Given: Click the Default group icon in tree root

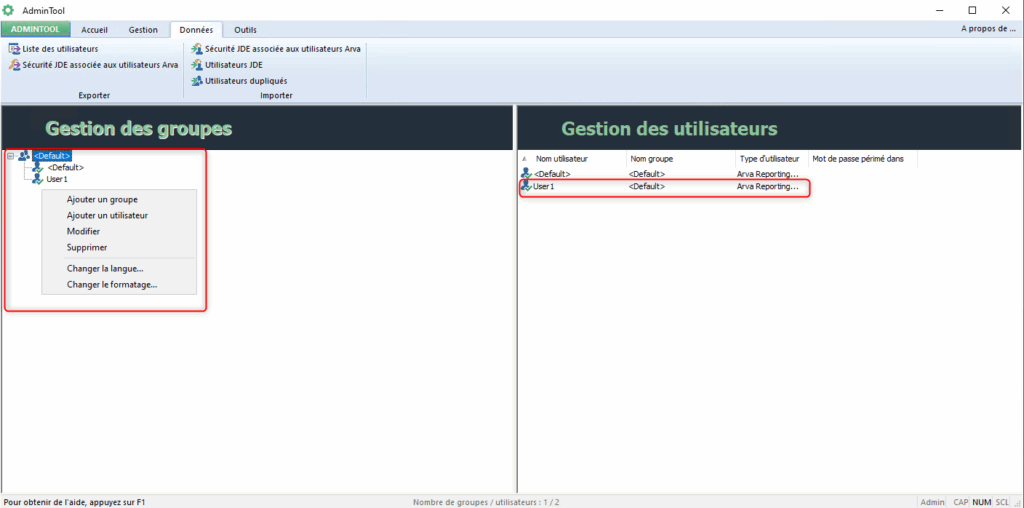Looking at the screenshot, I should (24, 156).
